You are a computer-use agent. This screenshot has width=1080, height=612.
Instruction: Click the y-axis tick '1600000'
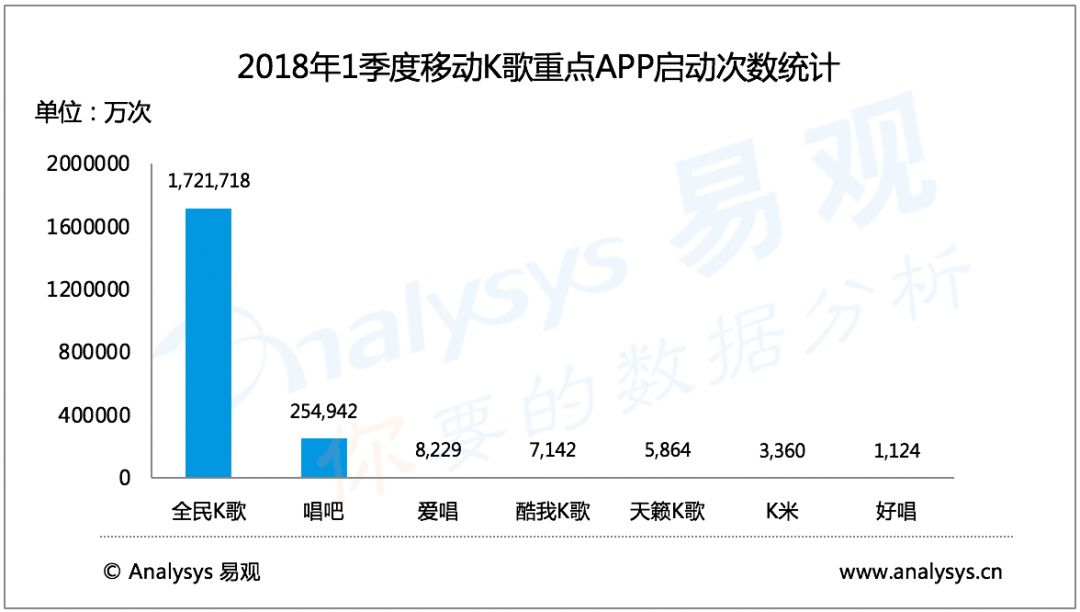point(88,226)
